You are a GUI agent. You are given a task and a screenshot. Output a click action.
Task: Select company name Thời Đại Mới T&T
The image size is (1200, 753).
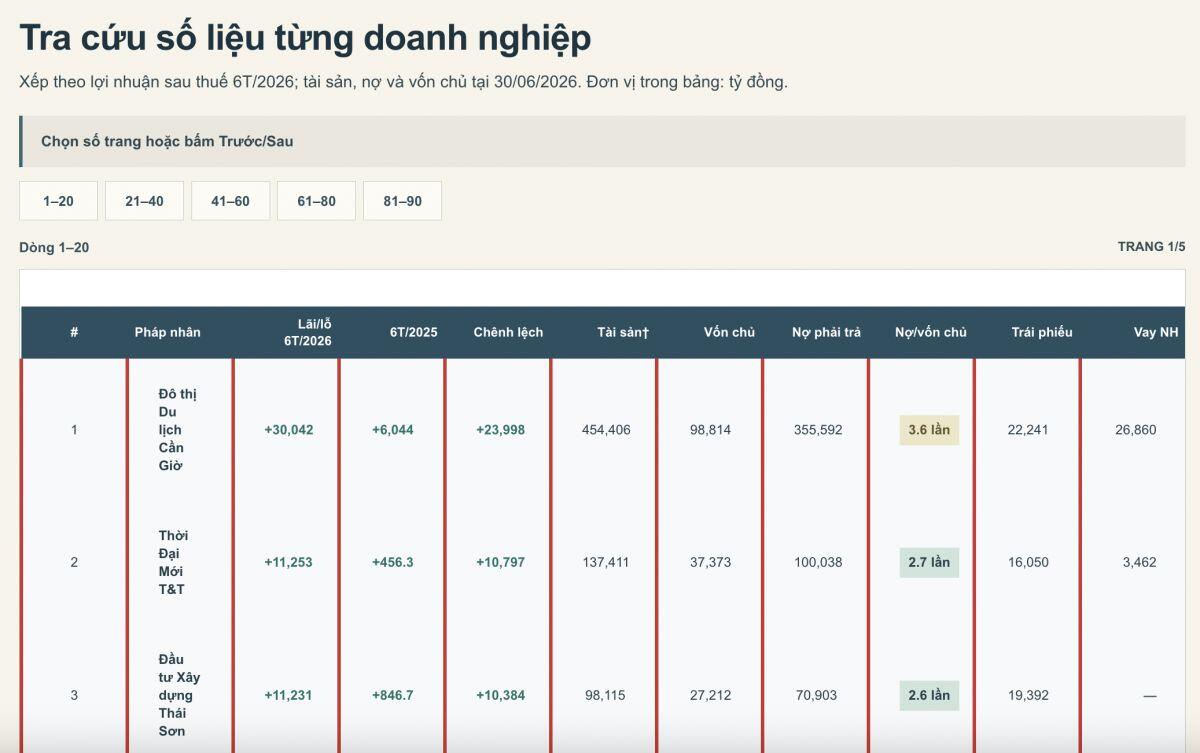tap(173, 562)
